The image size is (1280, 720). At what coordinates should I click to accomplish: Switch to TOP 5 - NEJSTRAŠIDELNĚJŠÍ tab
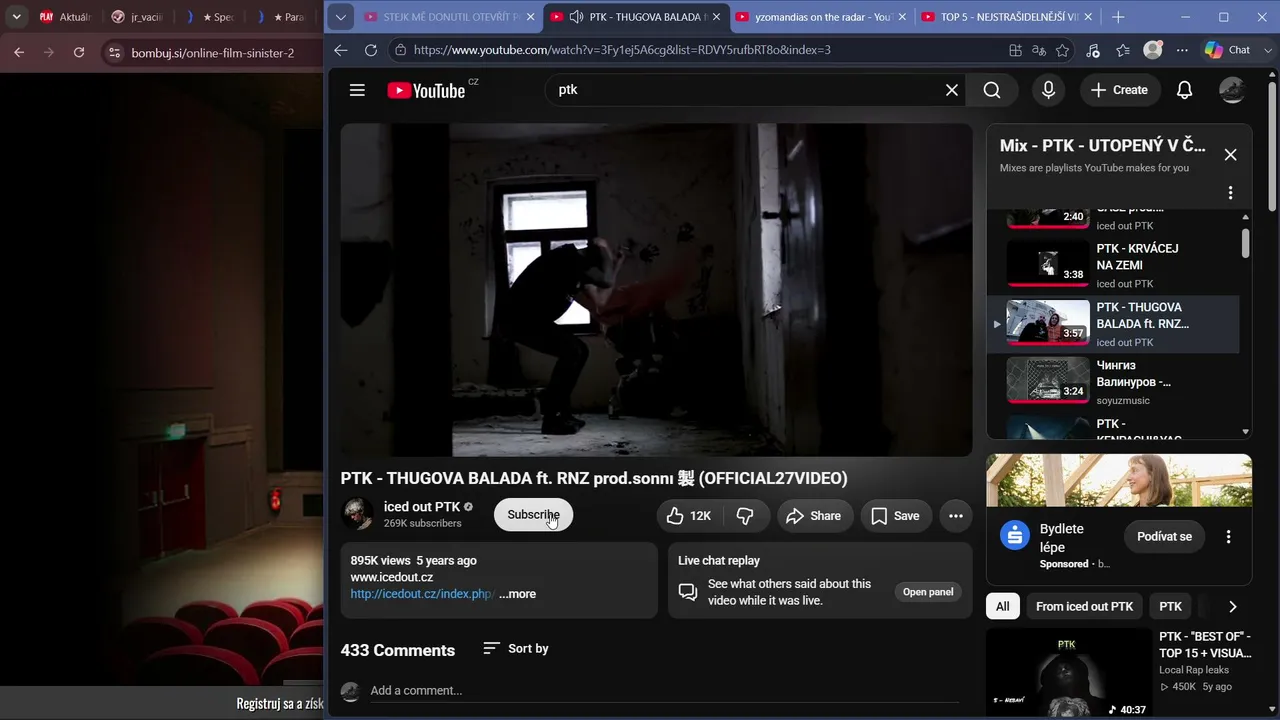tap(1007, 17)
